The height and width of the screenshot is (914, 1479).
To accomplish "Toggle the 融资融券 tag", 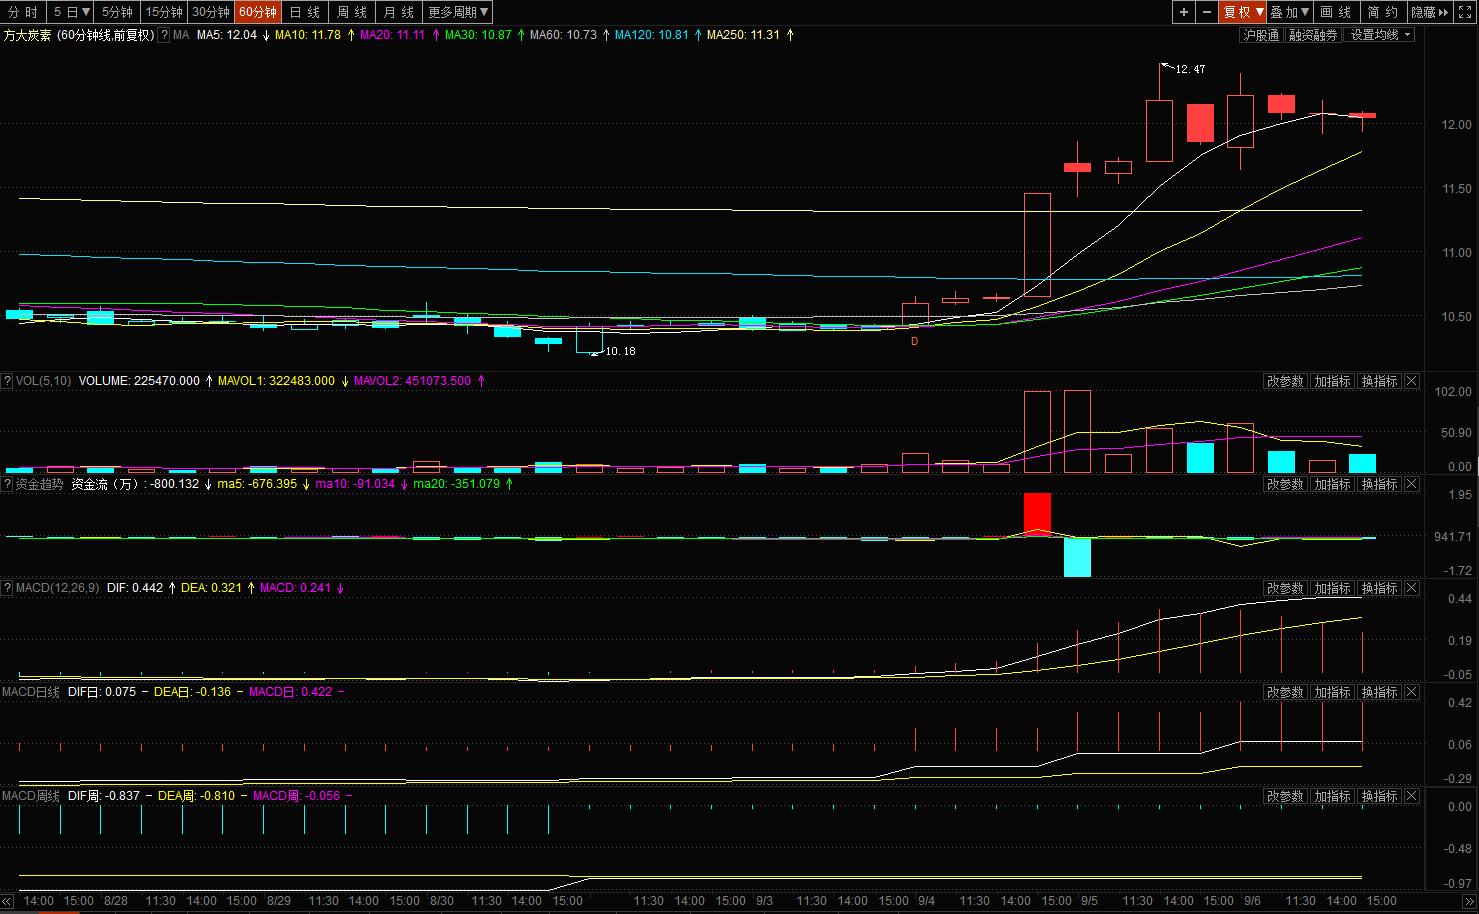I will [1313, 35].
